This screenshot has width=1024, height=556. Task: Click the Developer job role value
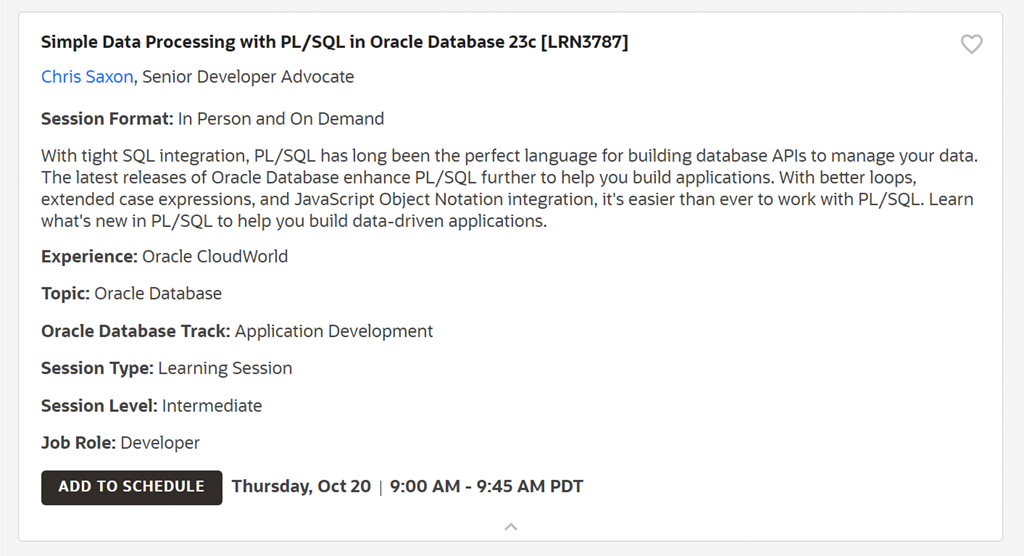pos(160,443)
